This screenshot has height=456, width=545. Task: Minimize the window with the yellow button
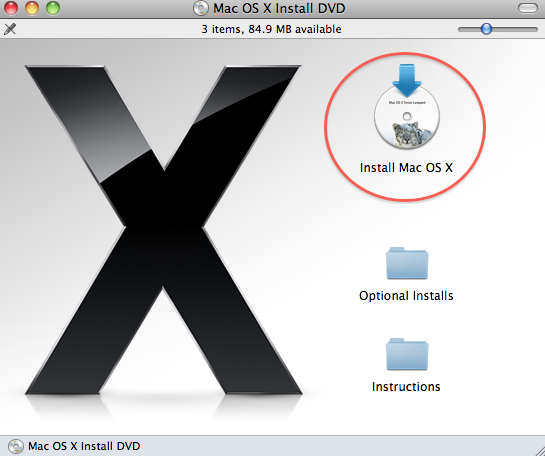pyautogui.click(x=32, y=8)
